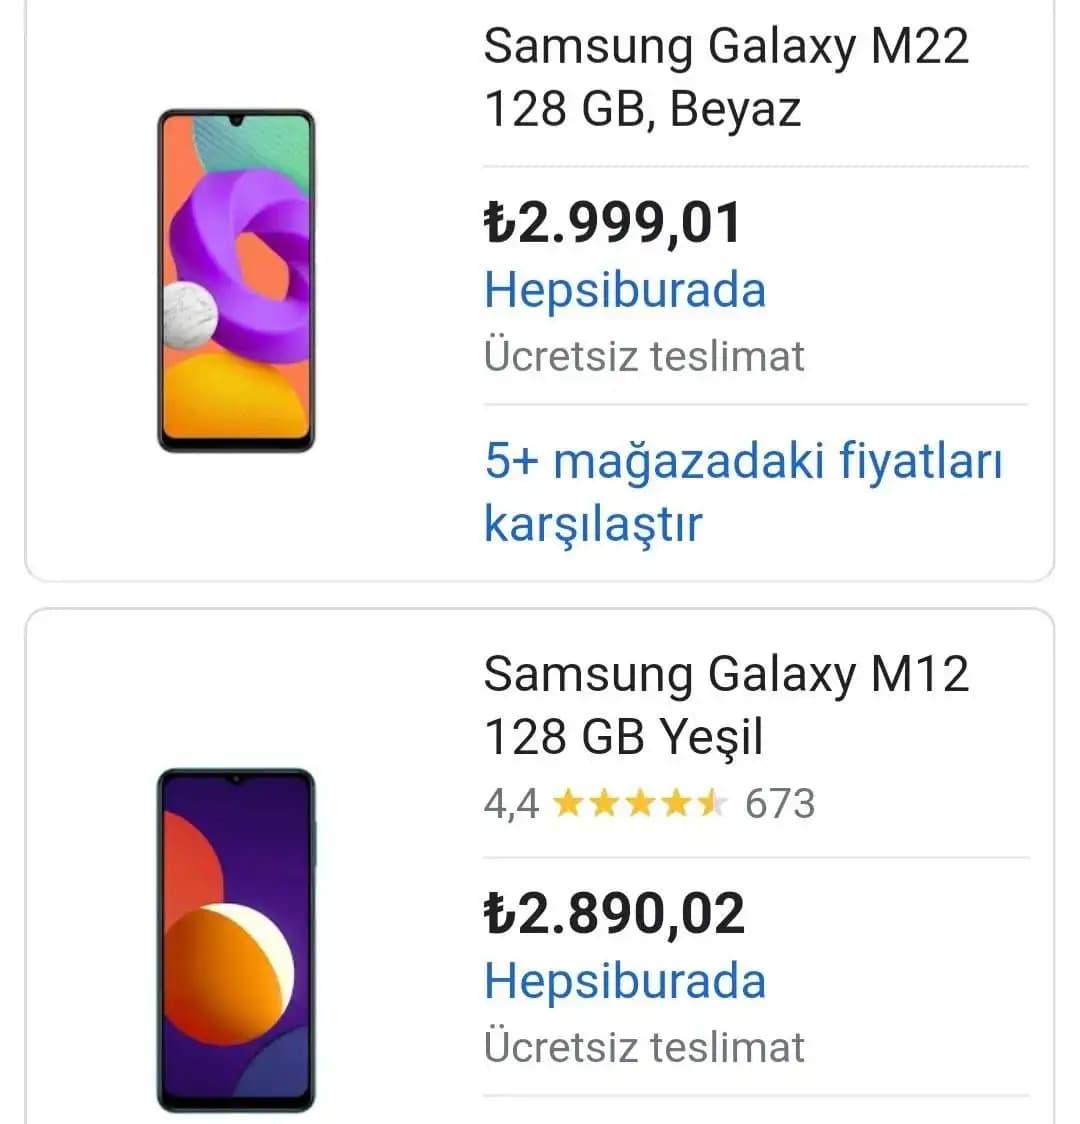Open Hepsiburada store link for Galaxy M22
This screenshot has height=1124, width=1080.
625,290
